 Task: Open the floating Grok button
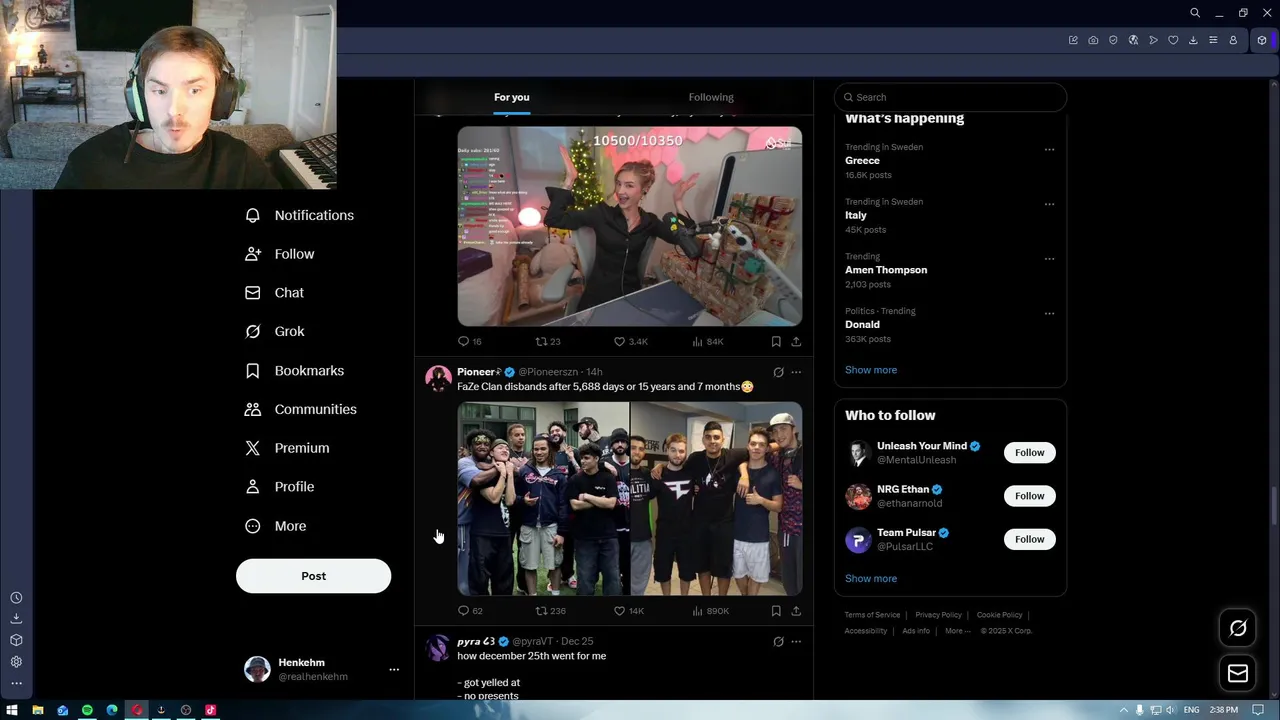[1238, 628]
